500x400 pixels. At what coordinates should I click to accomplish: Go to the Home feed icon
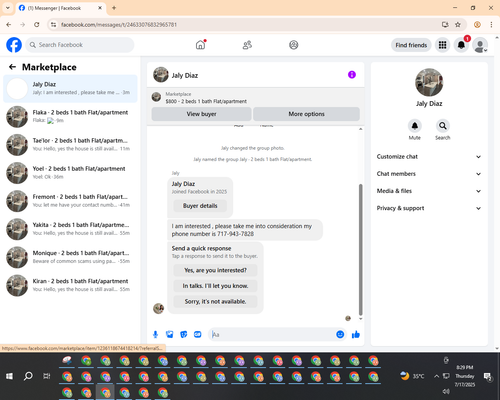tap(200, 45)
